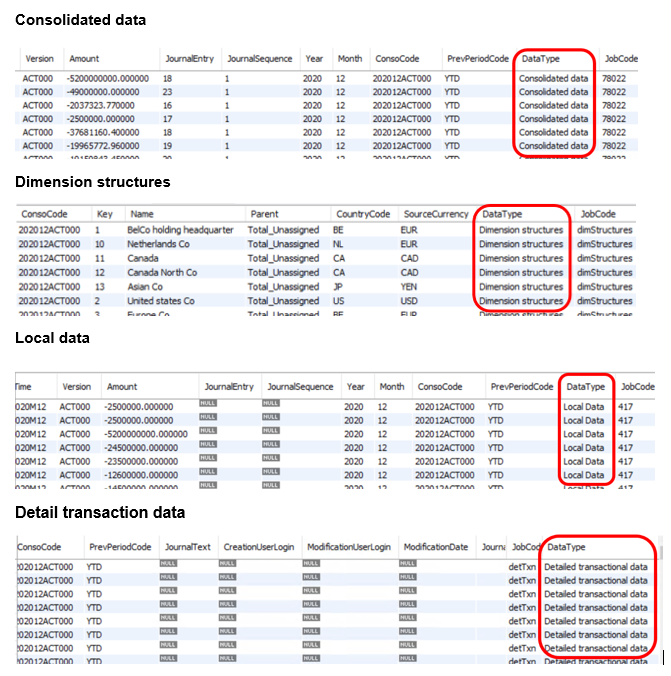Click JournalEntry value 23 in Consolidated data
The height and width of the screenshot is (676, 671).
click(167, 92)
